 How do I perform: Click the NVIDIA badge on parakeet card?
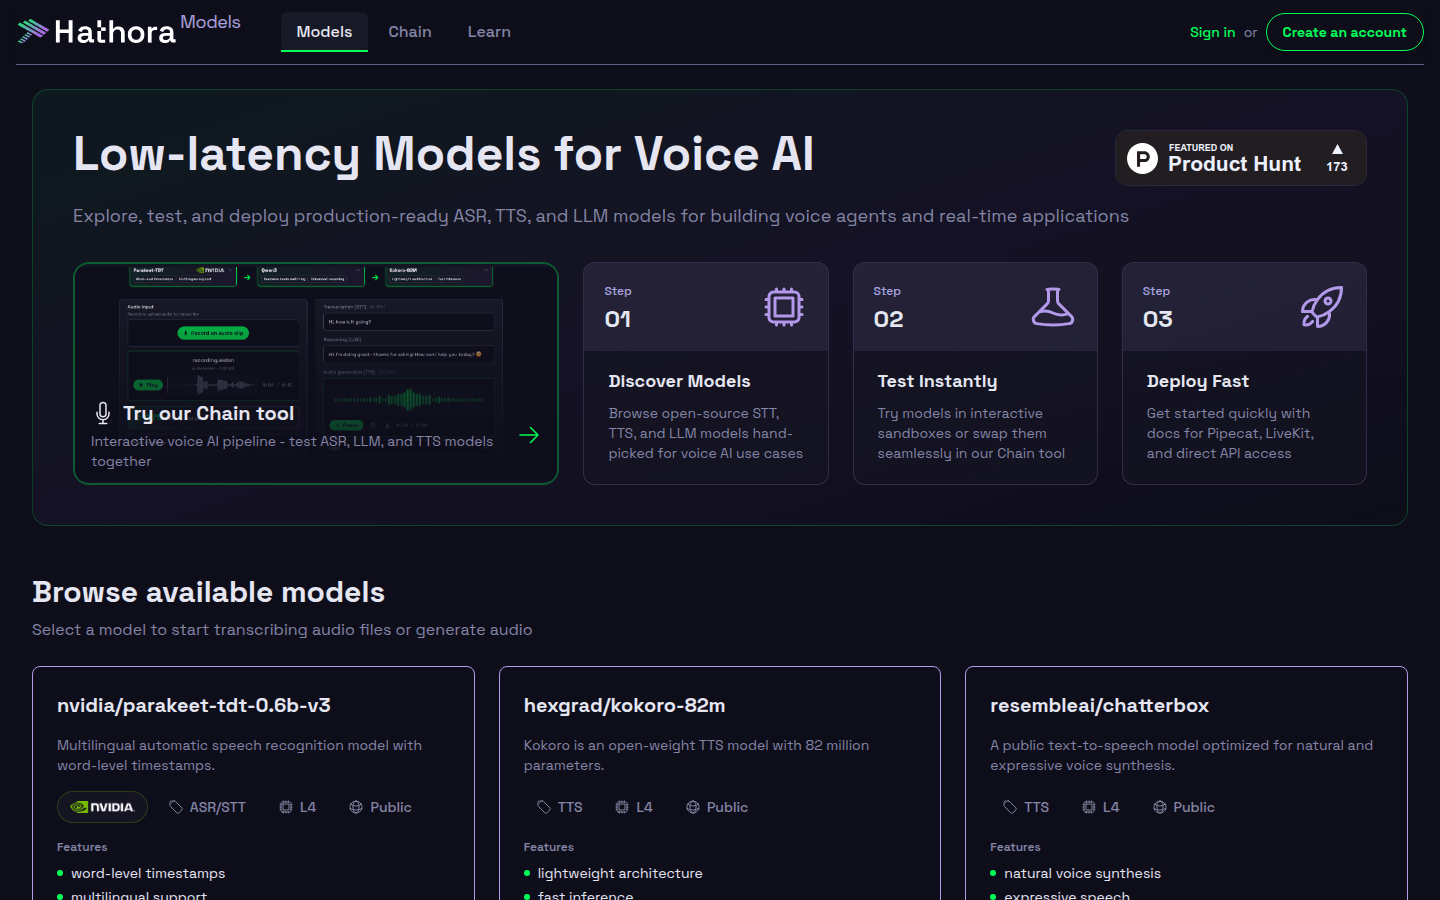click(102, 807)
